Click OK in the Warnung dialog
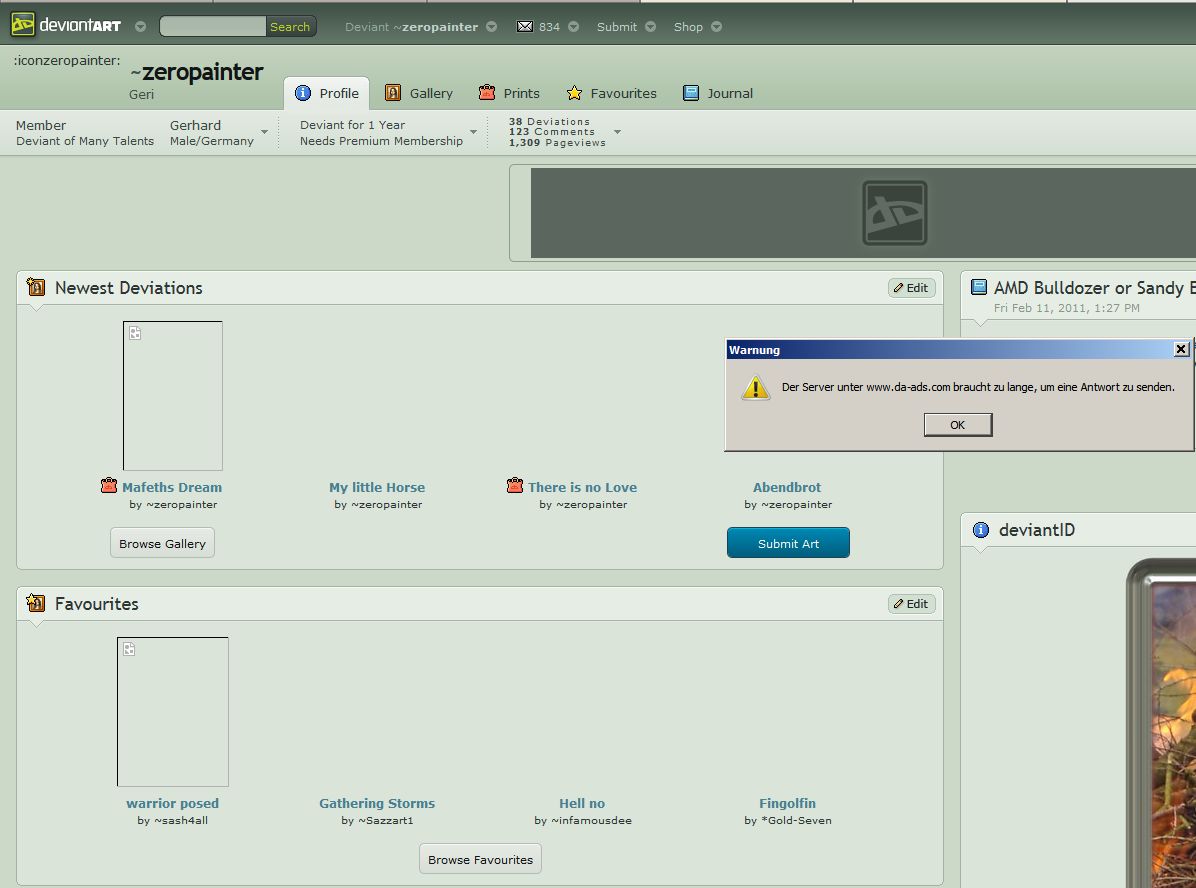 pos(958,425)
